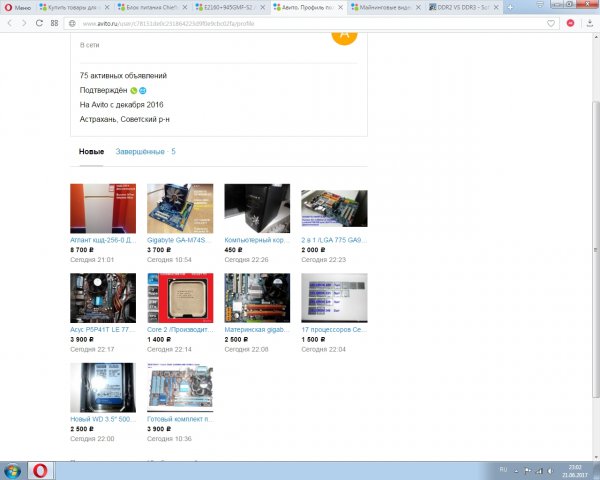600x480 pixels.
Task: Select the Новые listings tab
Action: [91, 152]
